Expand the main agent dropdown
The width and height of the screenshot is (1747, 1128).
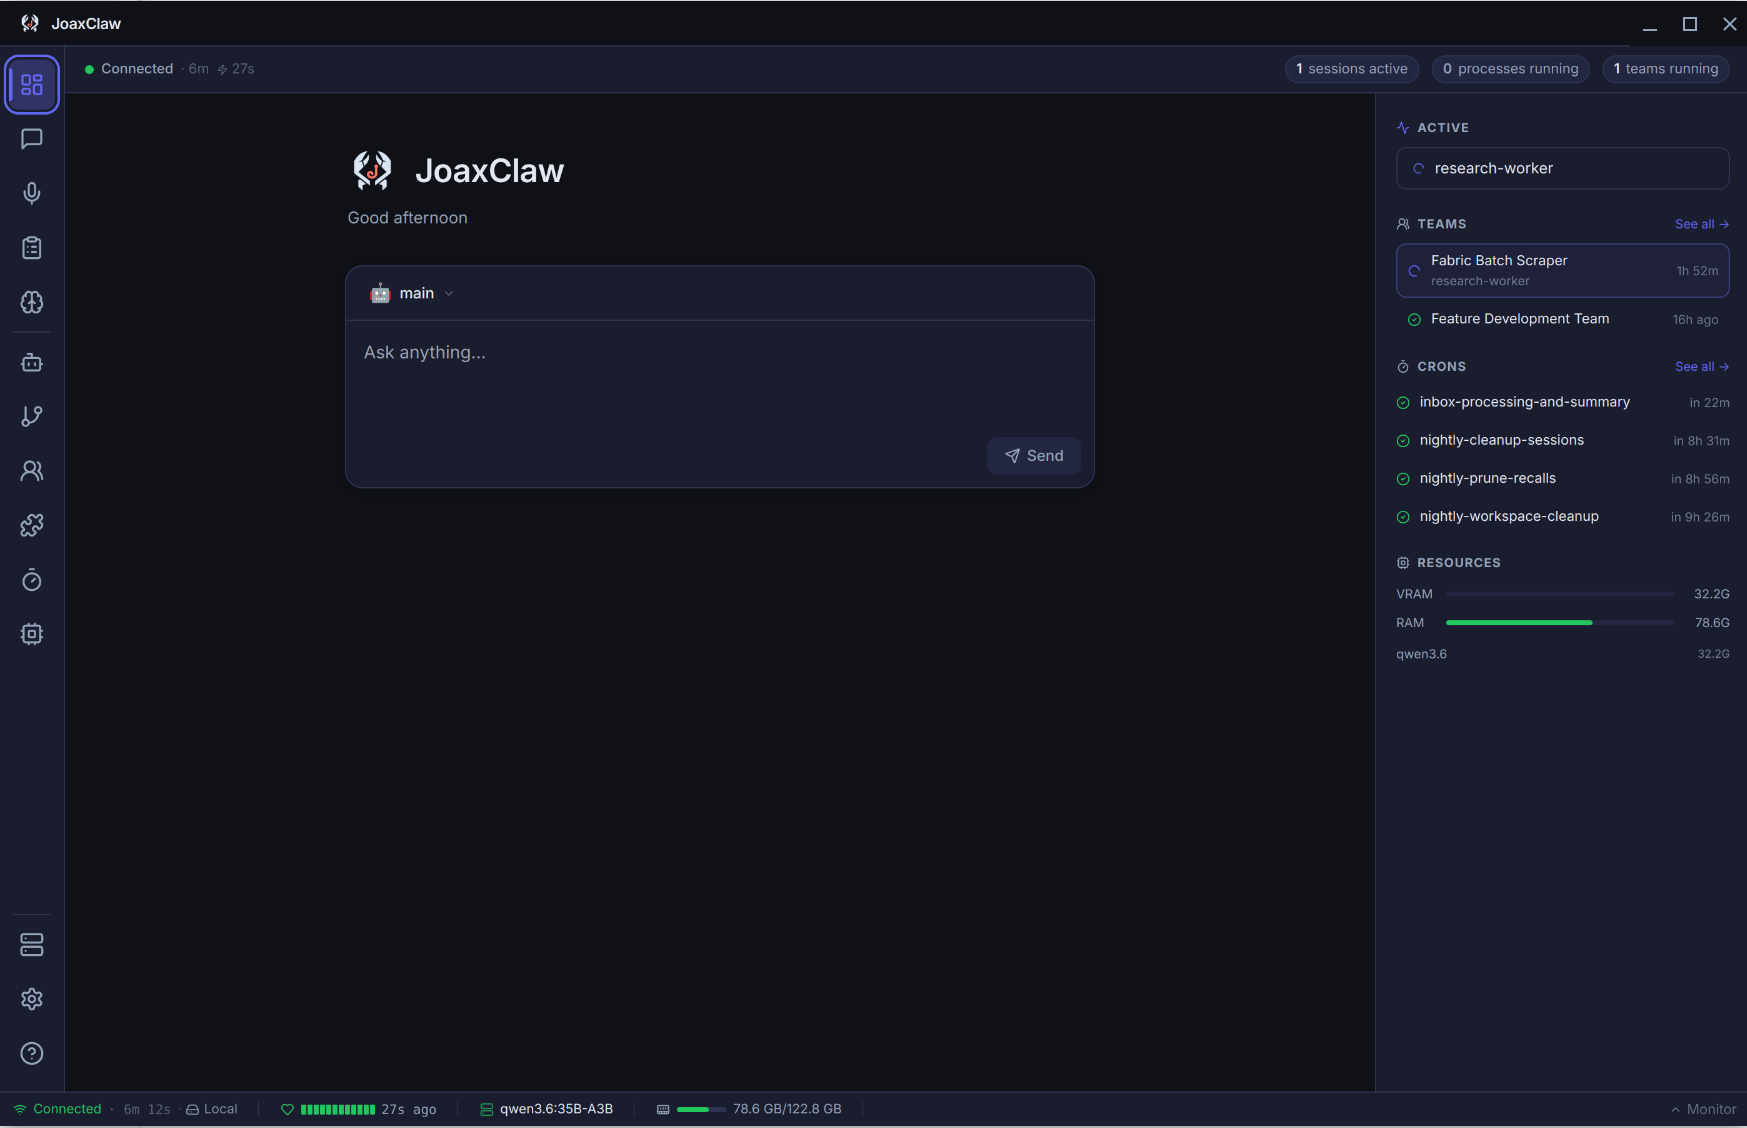tap(412, 293)
